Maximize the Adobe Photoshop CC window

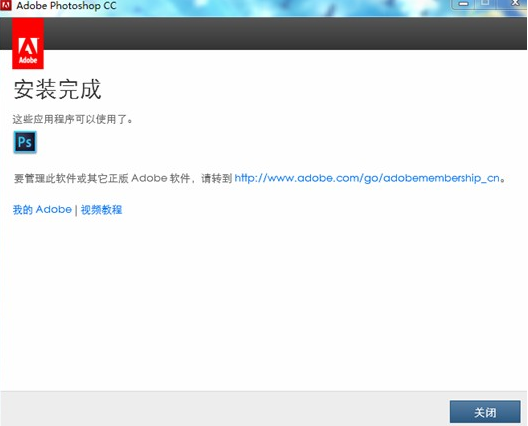point(486,3)
